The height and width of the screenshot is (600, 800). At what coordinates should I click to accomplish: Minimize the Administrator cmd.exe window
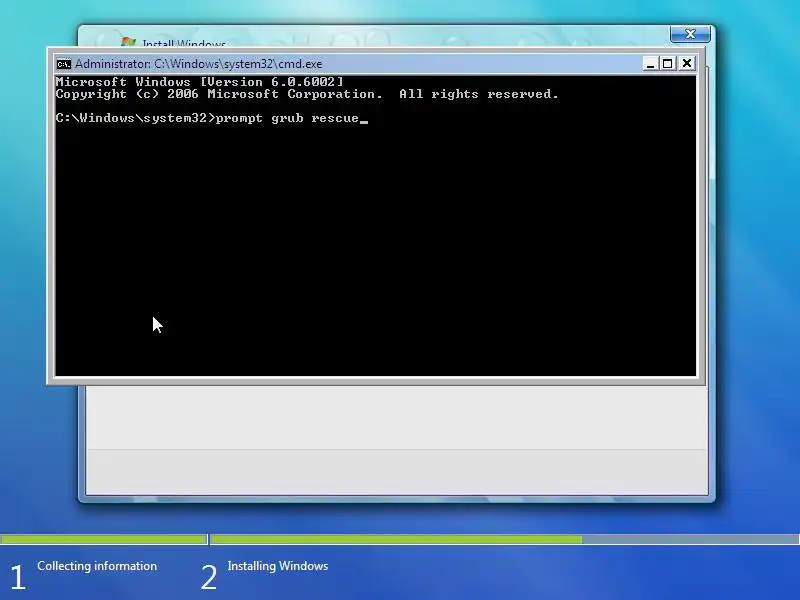[649, 64]
